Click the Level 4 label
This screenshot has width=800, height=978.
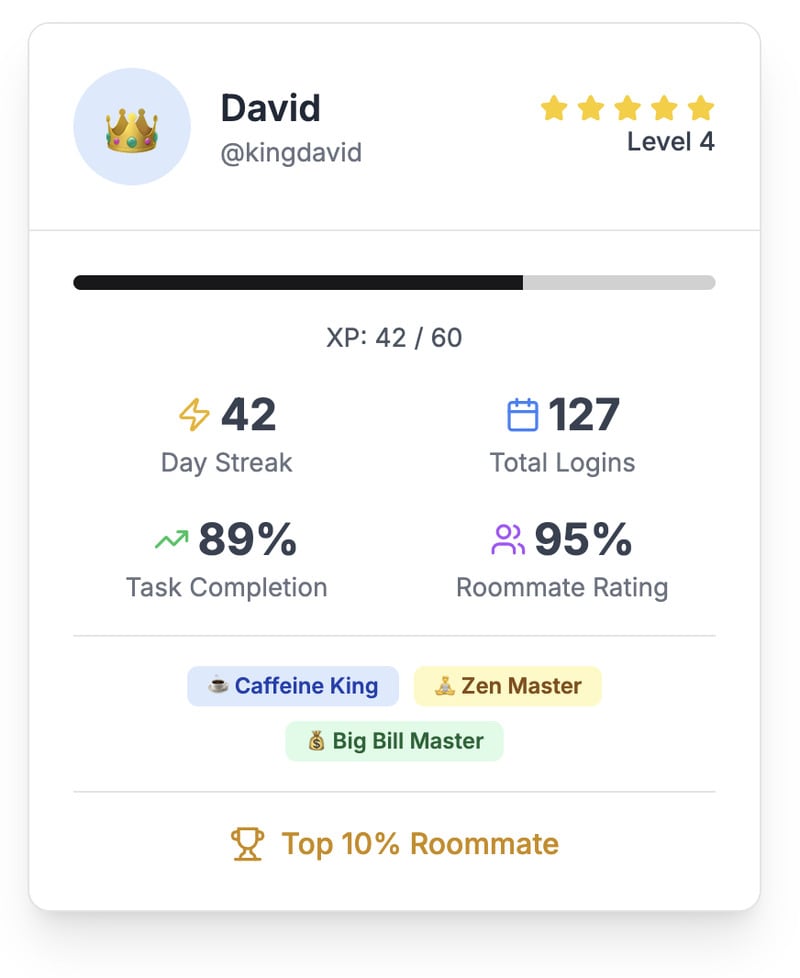670,142
